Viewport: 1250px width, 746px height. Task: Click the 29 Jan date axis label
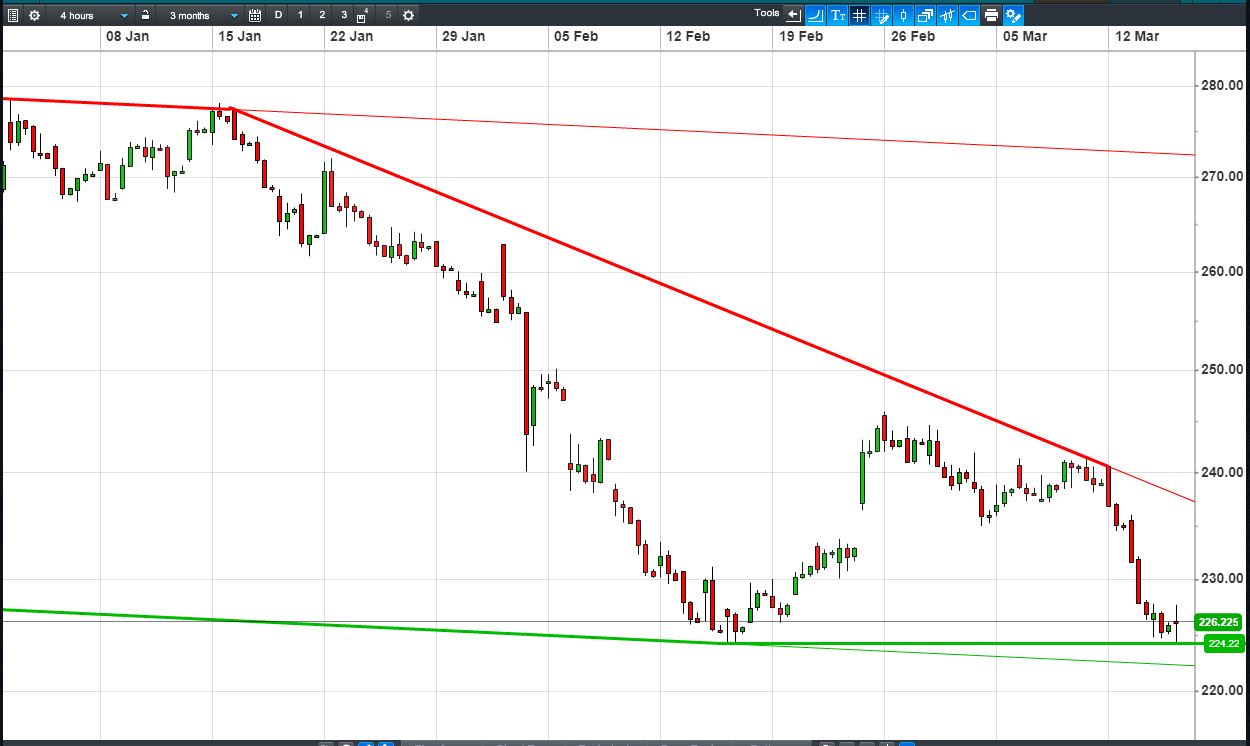pyautogui.click(x=464, y=36)
